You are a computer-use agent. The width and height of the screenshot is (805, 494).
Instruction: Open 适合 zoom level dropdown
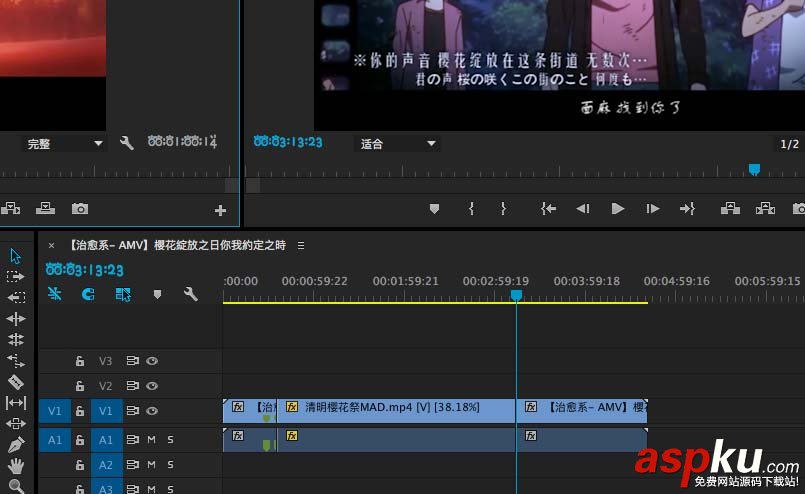[397, 144]
